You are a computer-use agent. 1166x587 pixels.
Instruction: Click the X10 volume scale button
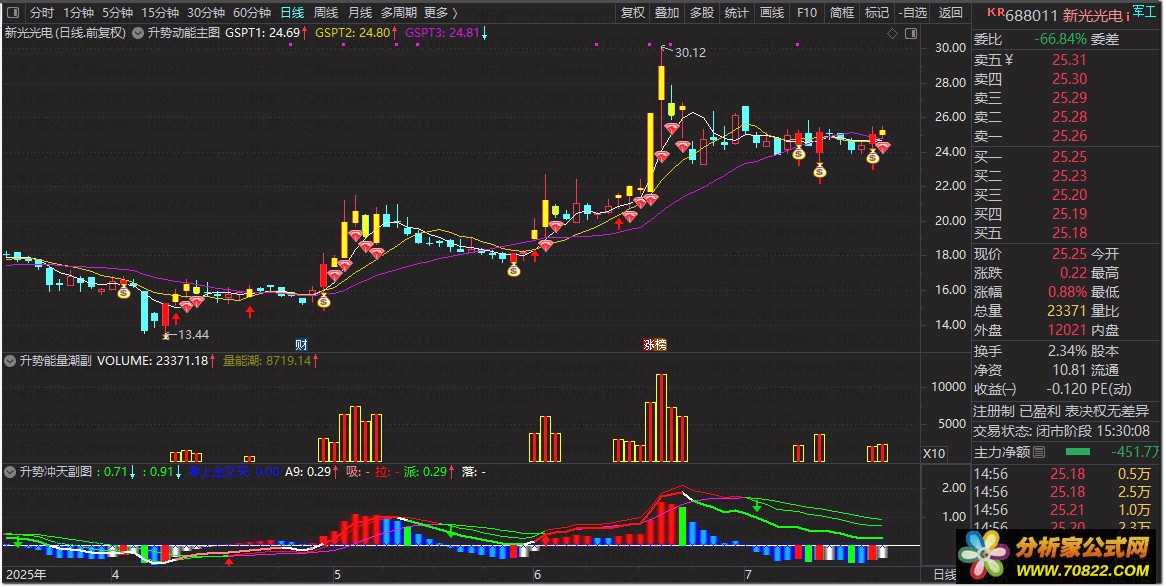934,453
